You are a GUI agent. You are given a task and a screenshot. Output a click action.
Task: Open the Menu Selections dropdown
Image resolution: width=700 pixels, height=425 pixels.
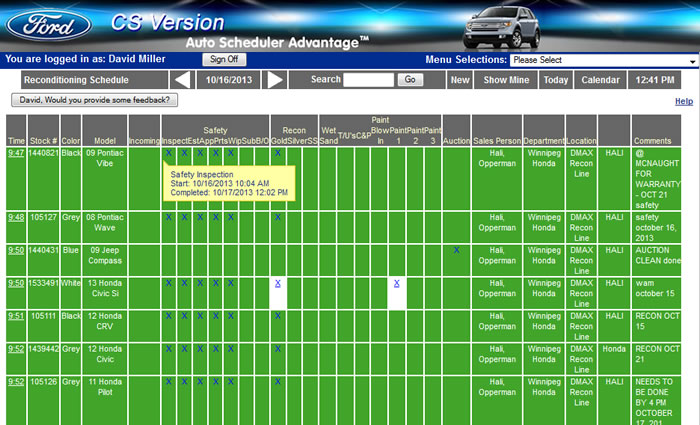pos(603,60)
